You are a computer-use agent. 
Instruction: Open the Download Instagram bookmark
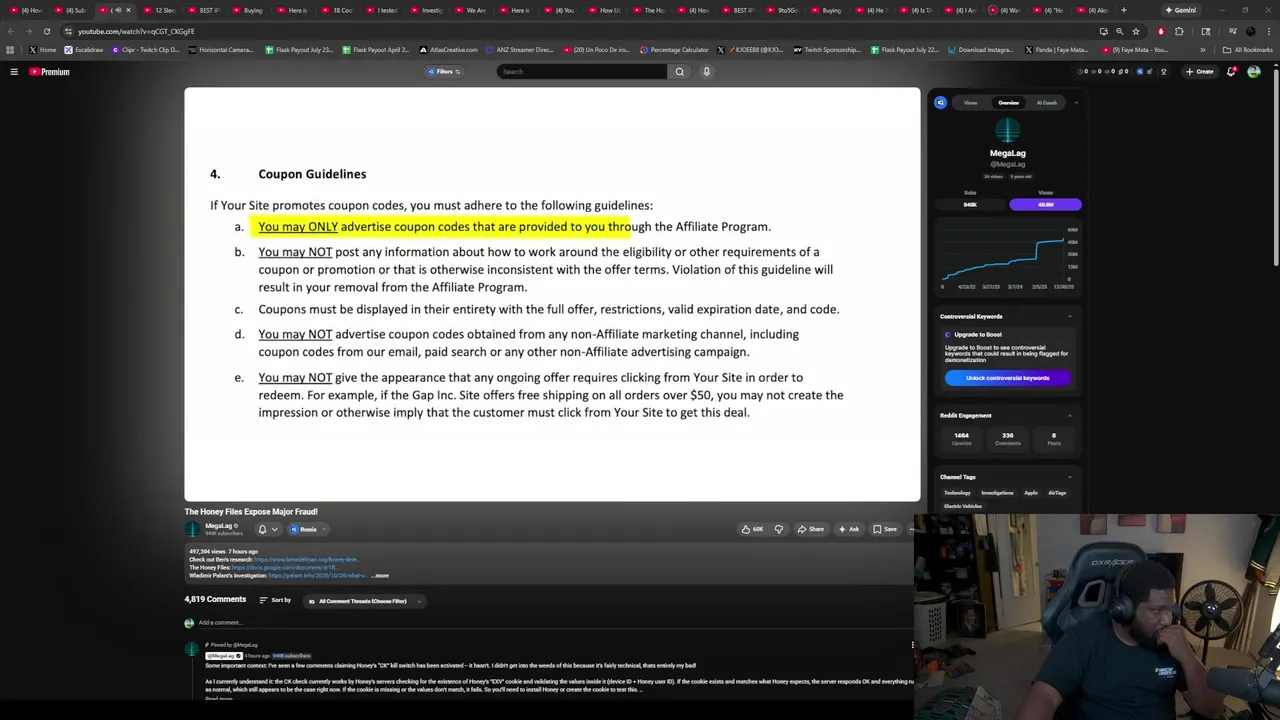click(x=980, y=49)
